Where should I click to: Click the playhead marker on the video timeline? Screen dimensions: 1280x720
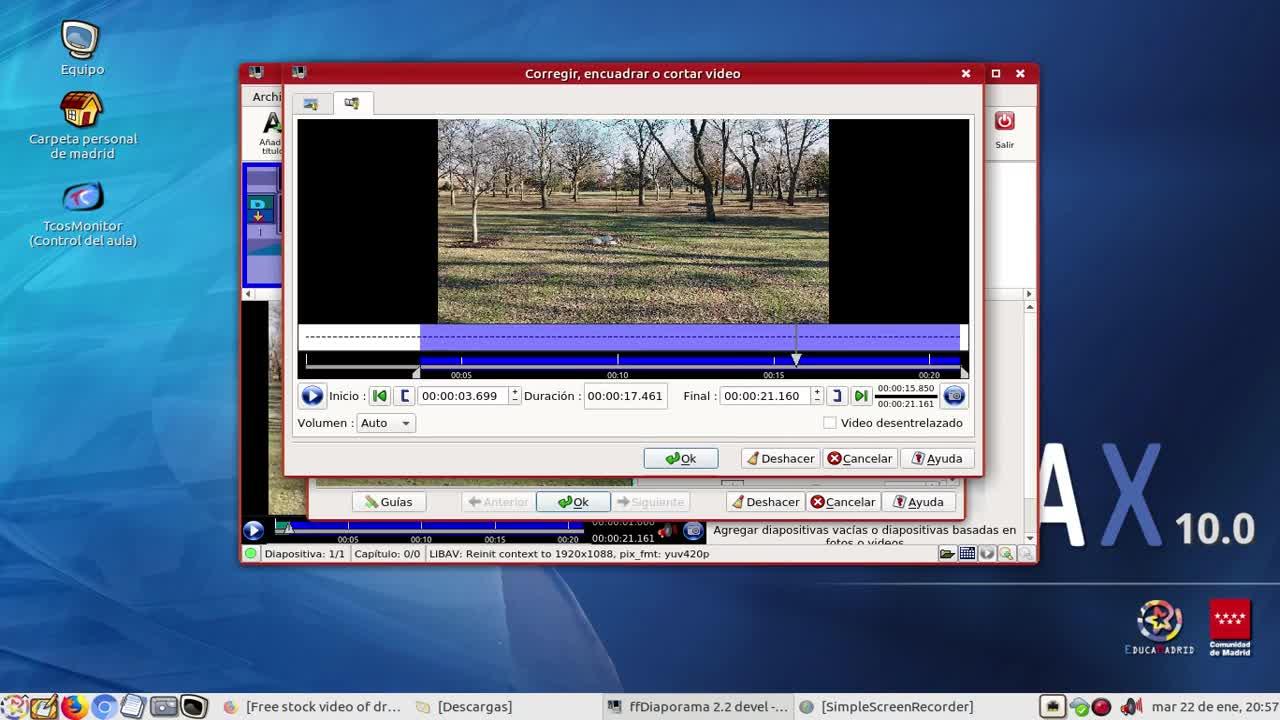(796, 359)
